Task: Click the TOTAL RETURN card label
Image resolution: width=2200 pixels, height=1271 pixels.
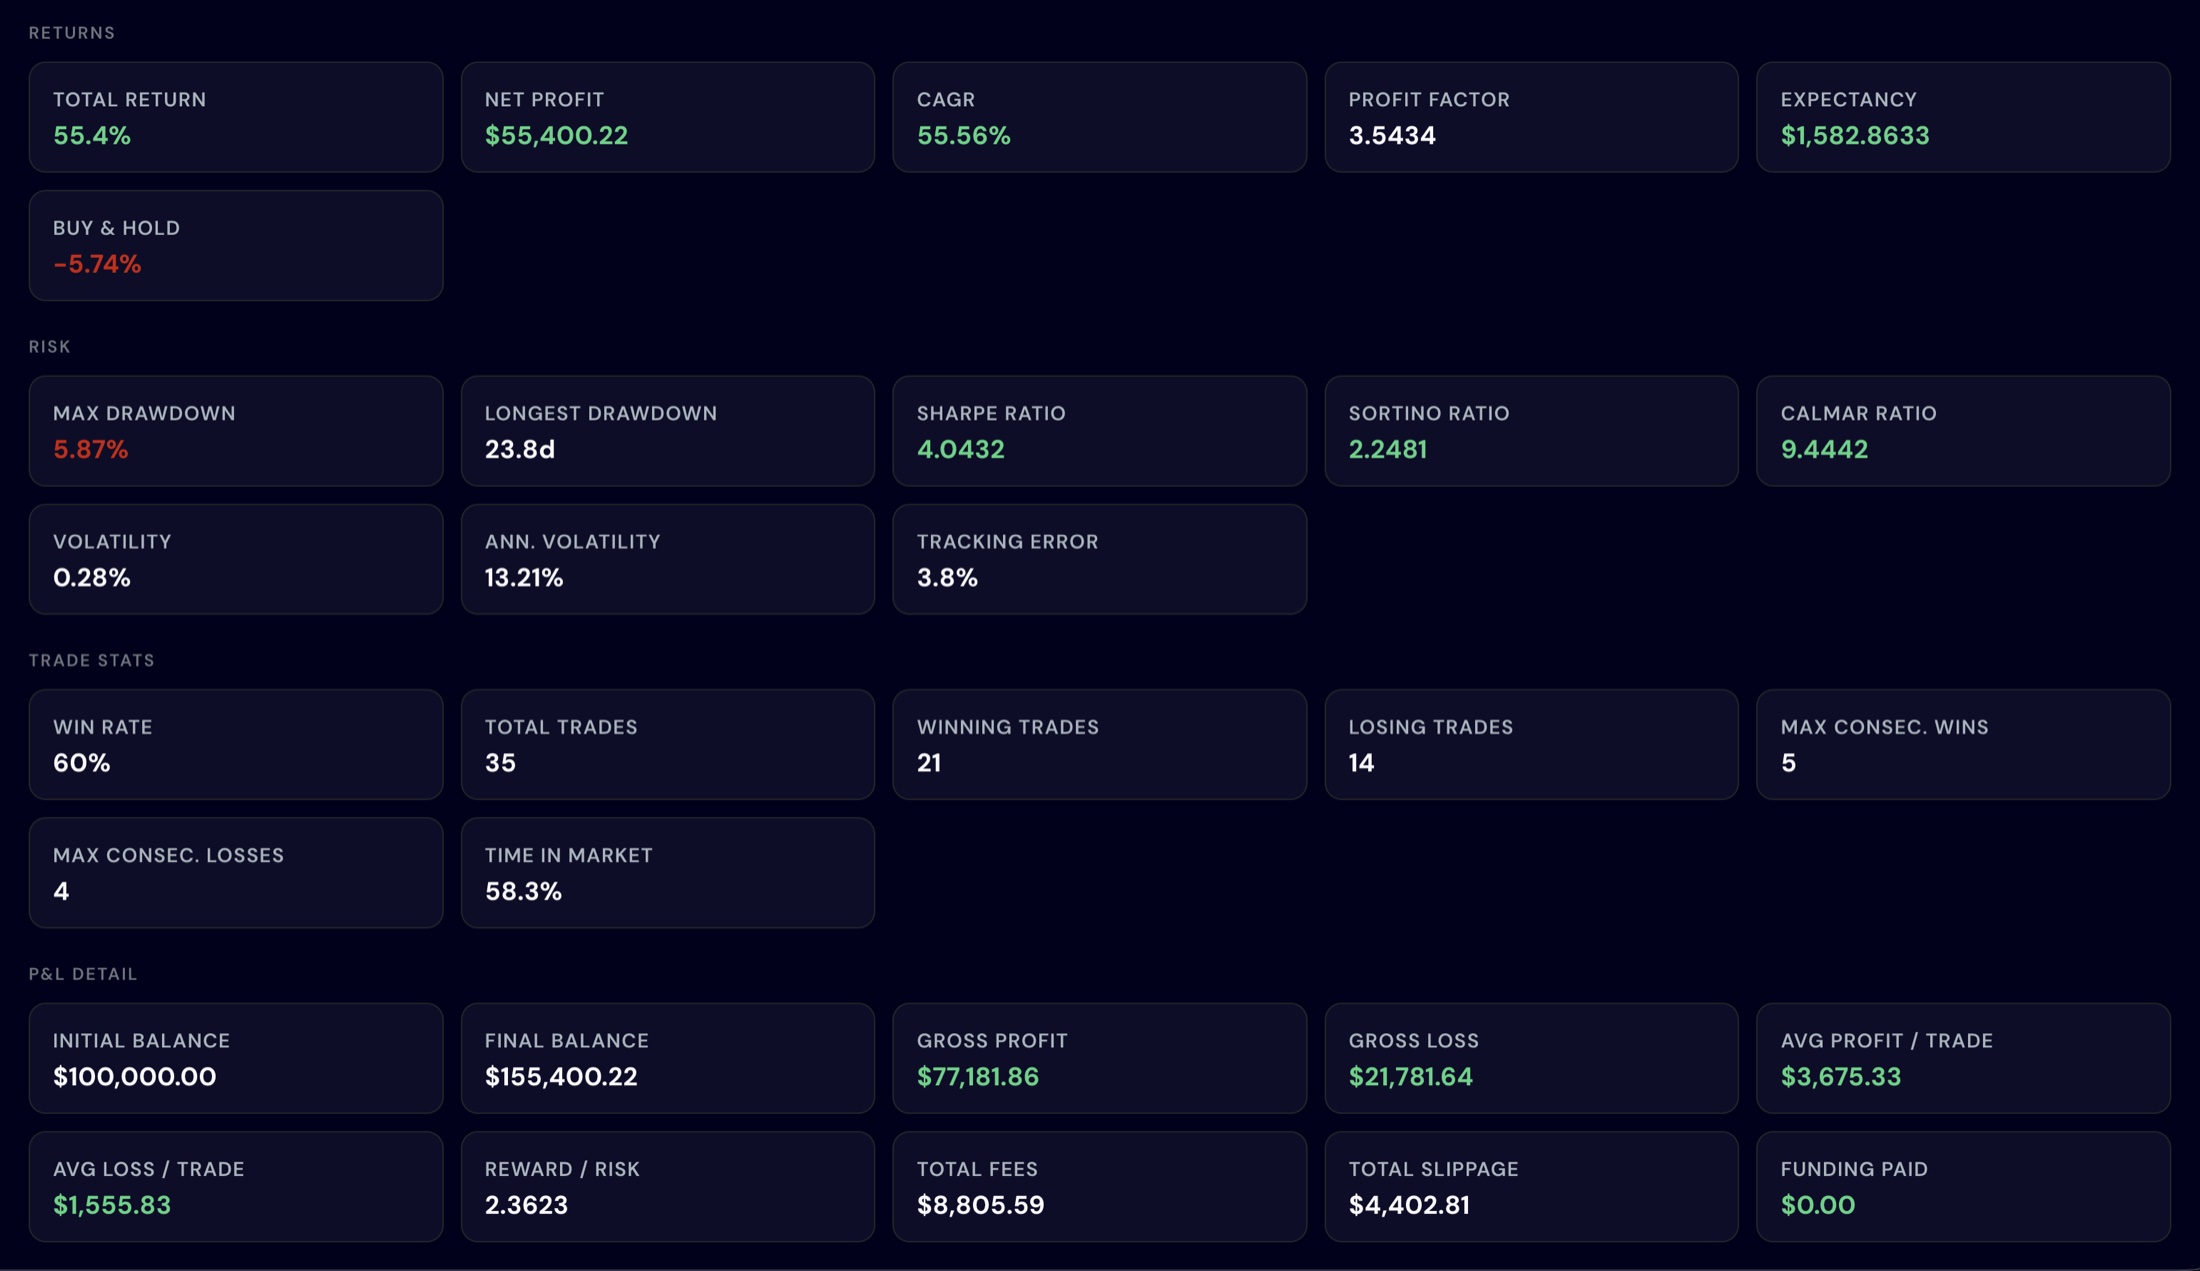Action: (x=130, y=100)
